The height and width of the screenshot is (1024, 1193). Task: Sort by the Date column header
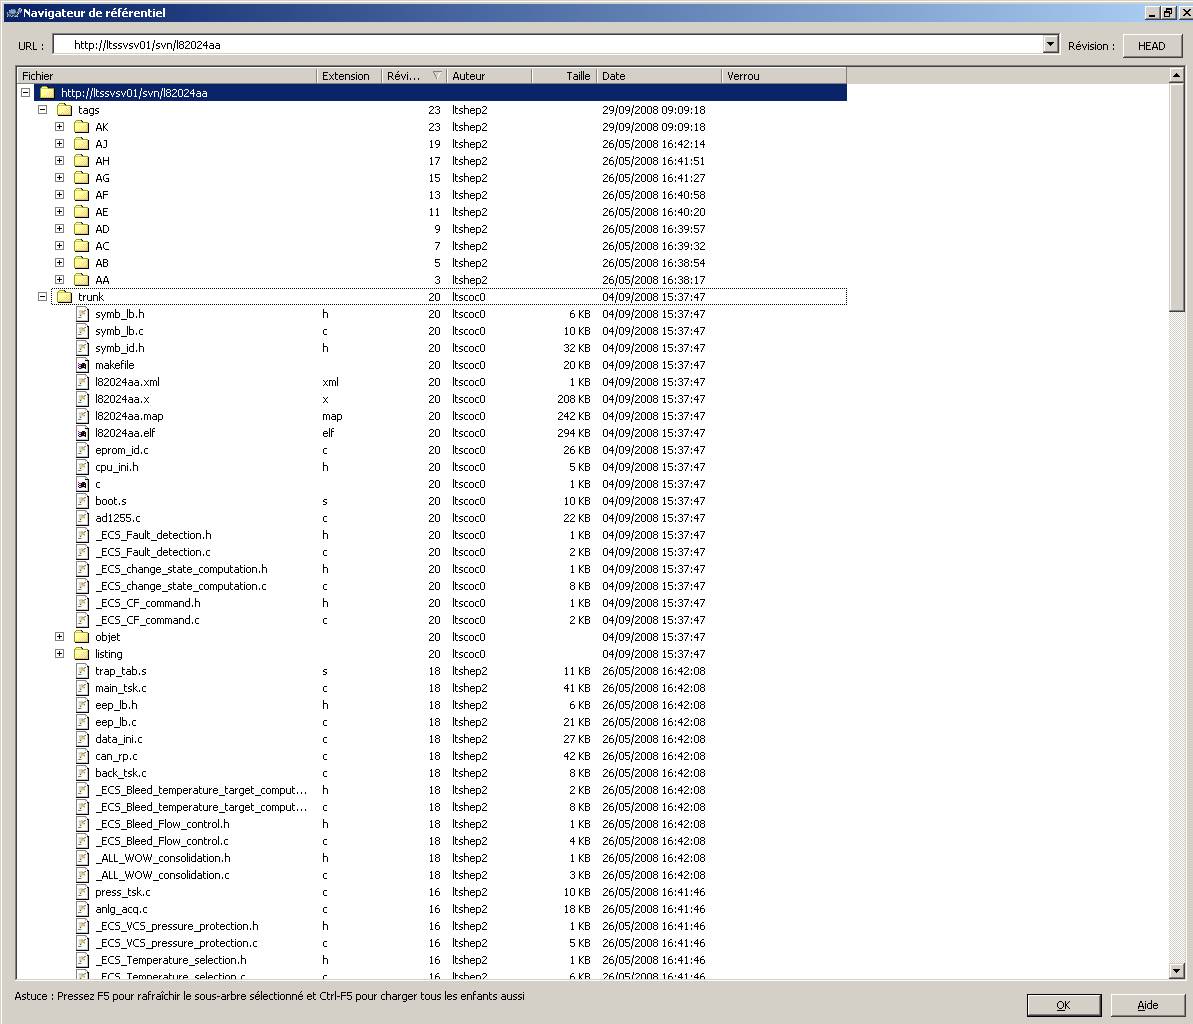(659, 76)
